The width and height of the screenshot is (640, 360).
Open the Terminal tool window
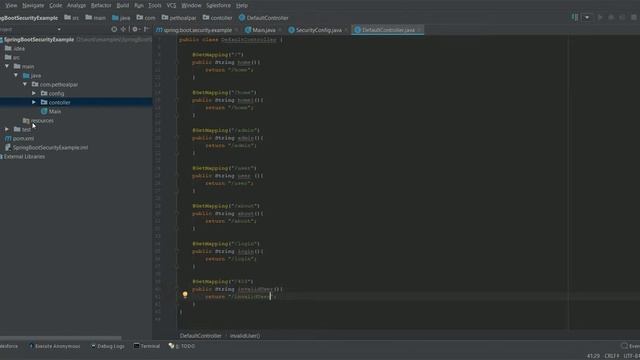[147, 346]
